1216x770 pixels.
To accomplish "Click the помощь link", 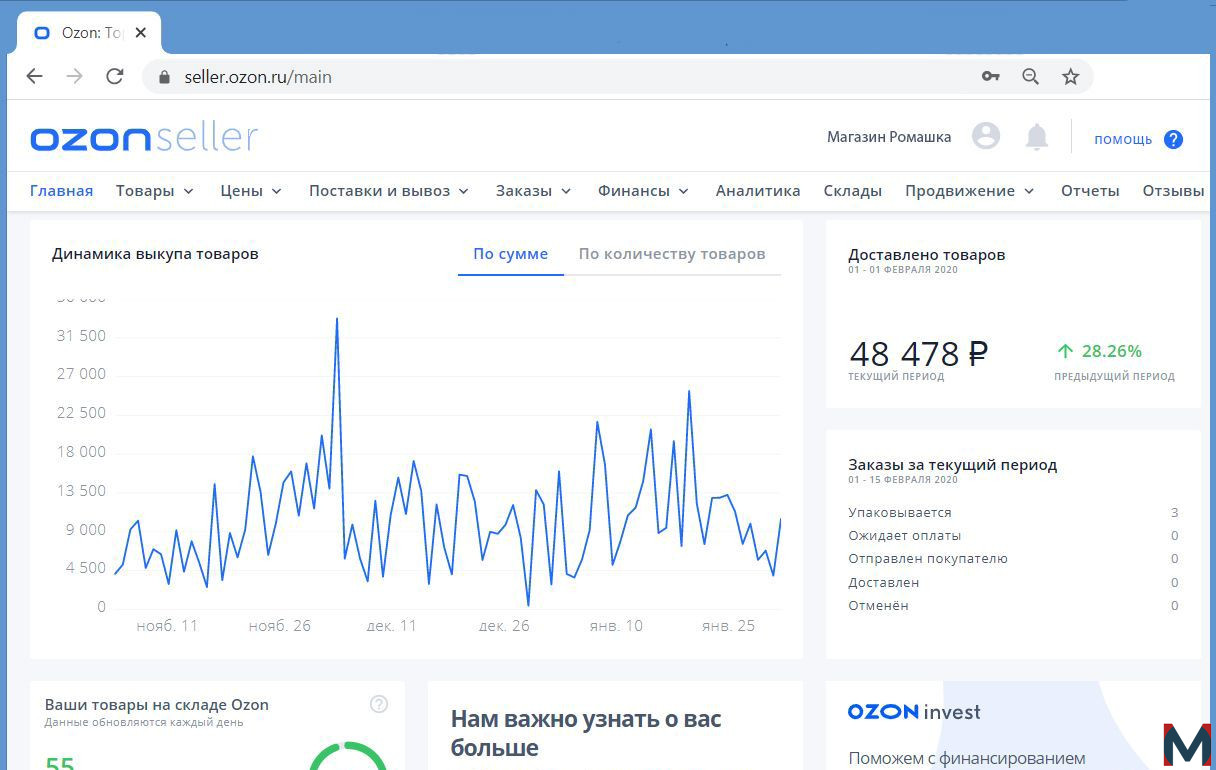I will pyautogui.click(x=1123, y=139).
